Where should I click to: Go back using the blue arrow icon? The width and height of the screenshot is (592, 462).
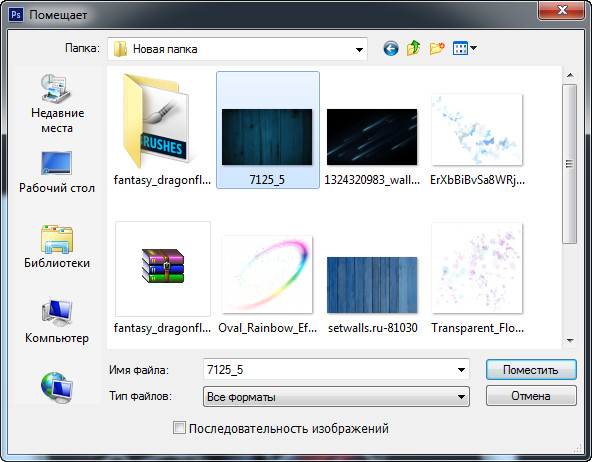coord(391,49)
